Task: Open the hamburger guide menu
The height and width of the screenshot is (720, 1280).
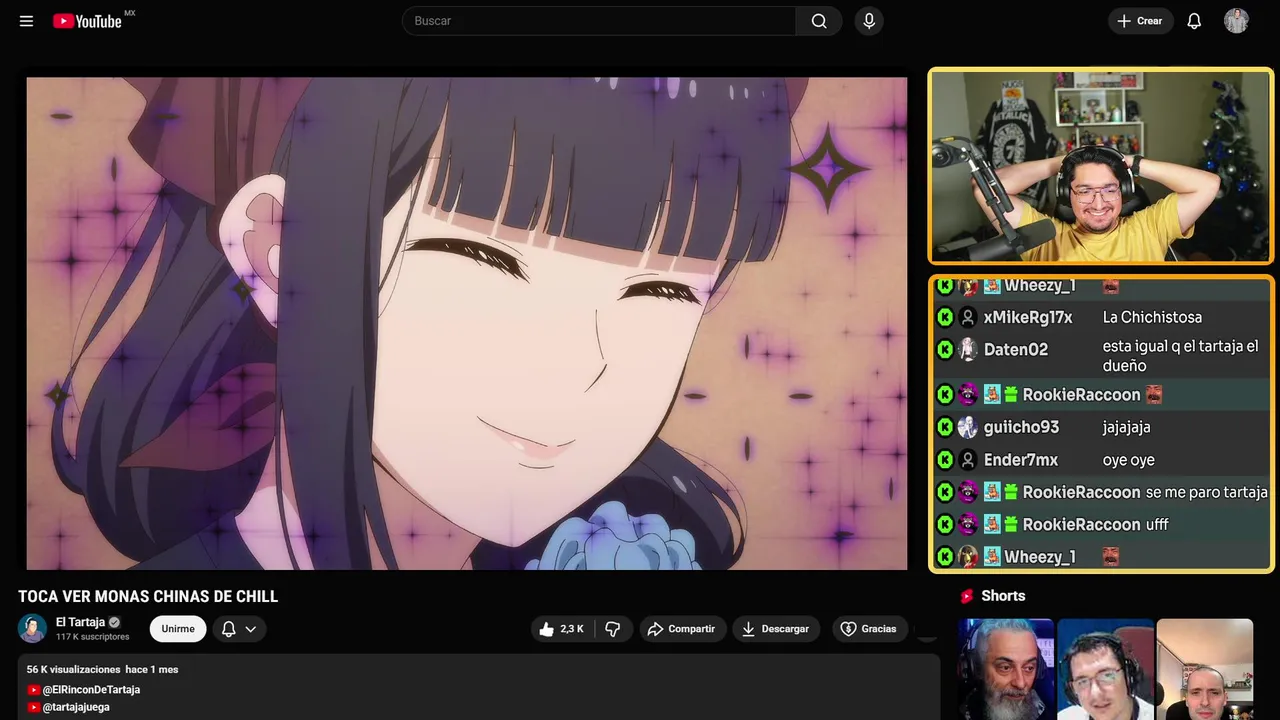Action: 26,21
